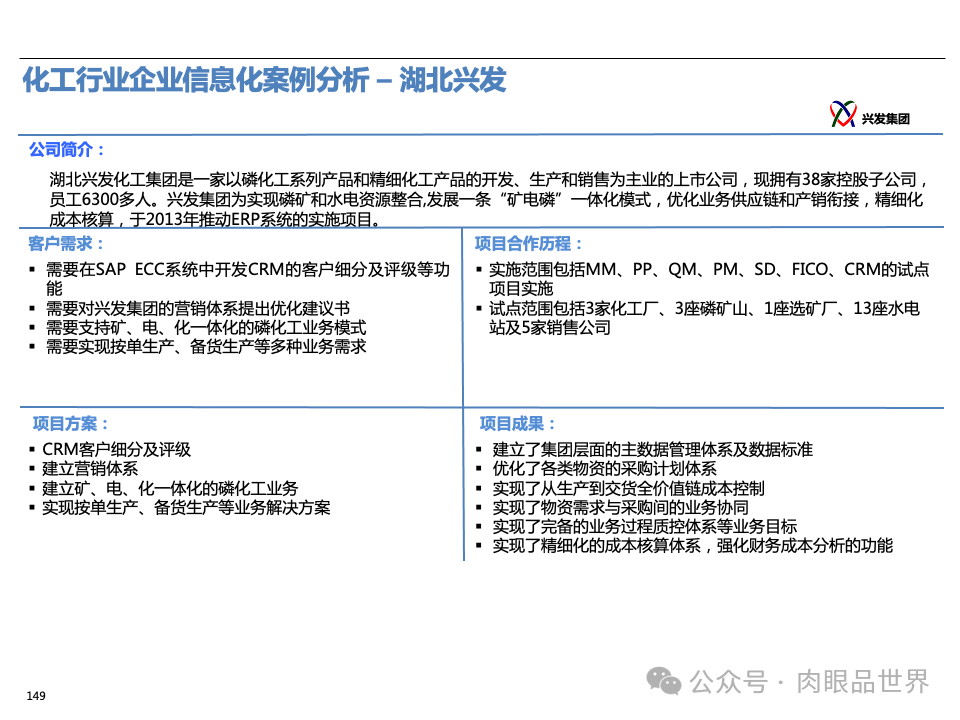Click bullet 需要对兴发集团的营销体系提出优化建议书
This screenshot has width=960, height=720.
(x=198, y=309)
